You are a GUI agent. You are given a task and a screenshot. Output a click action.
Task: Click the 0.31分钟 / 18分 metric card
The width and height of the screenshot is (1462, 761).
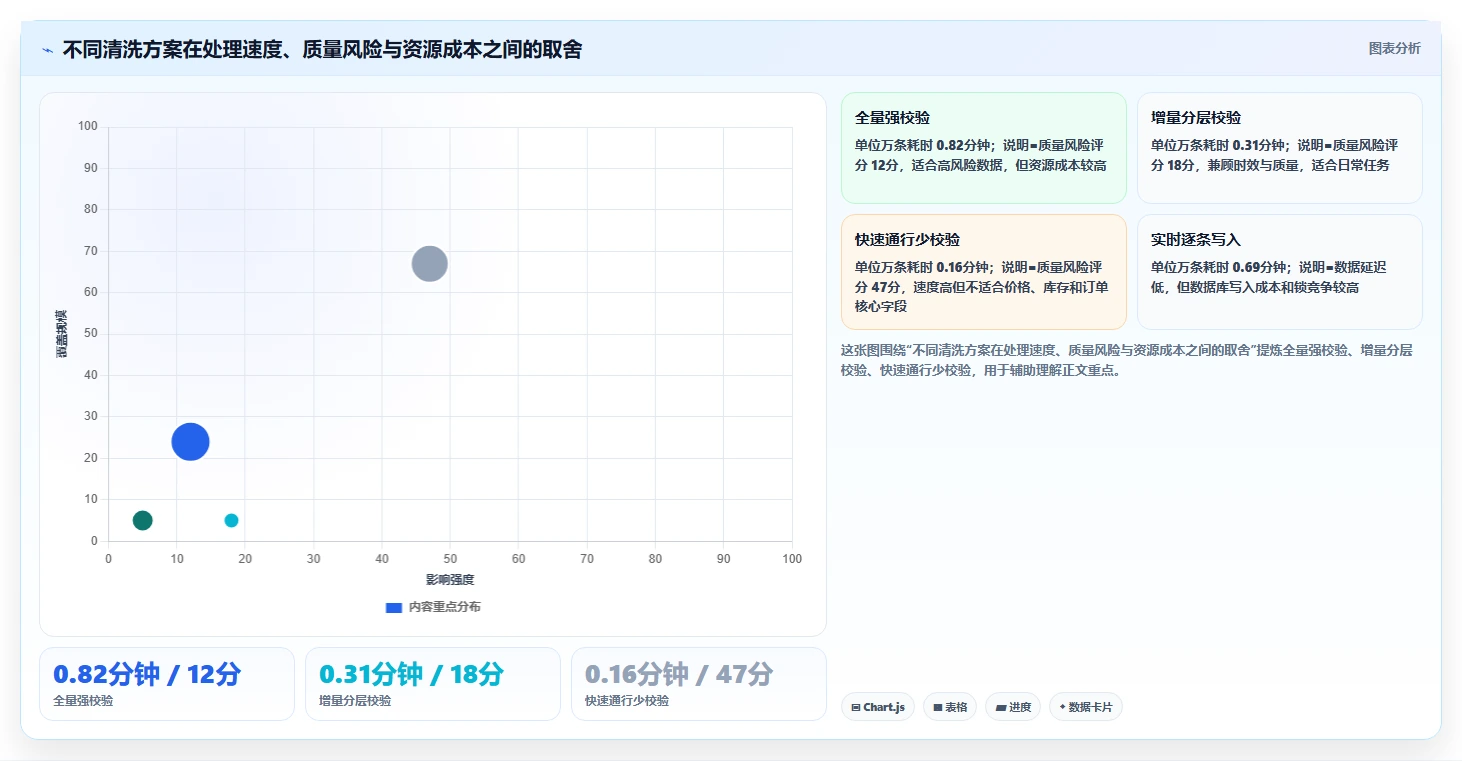click(433, 684)
